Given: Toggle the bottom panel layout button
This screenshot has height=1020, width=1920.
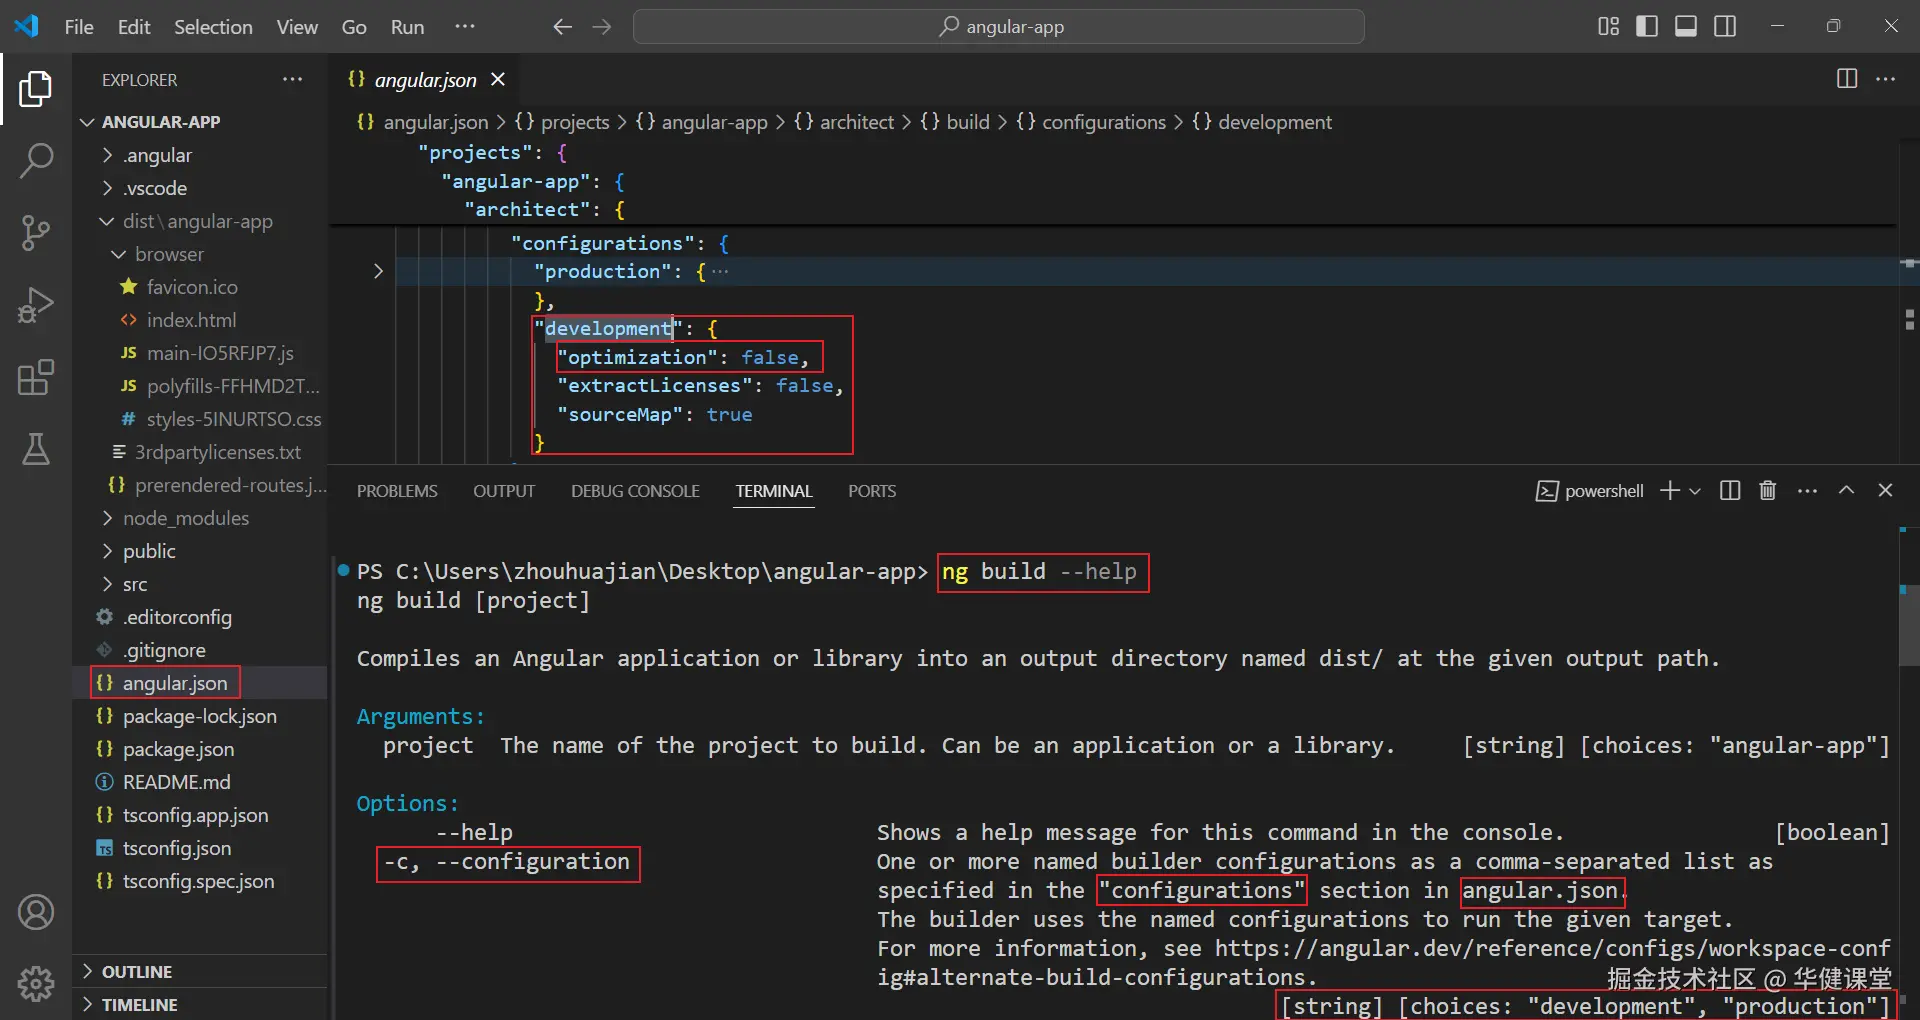Looking at the screenshot, I should click(x=1686, y=26).
